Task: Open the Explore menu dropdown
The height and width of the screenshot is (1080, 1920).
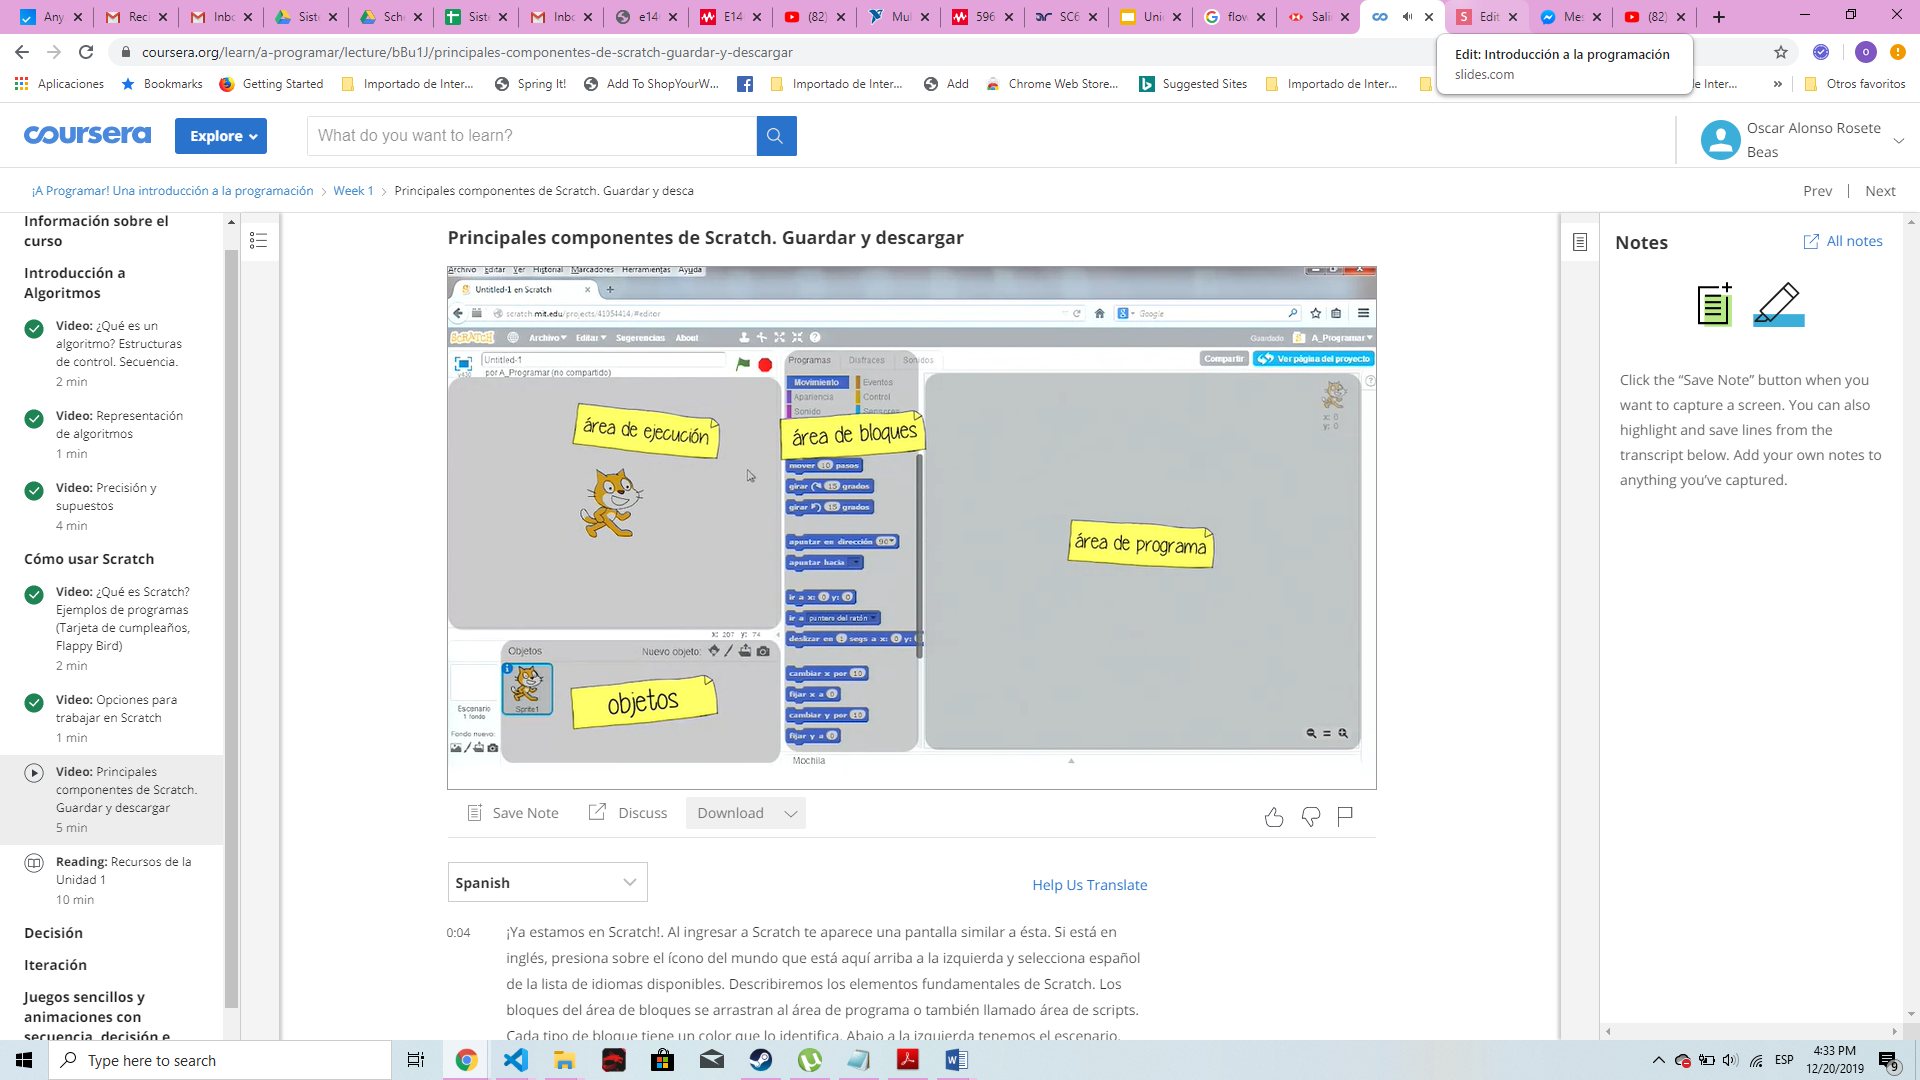Action: (220, 136)
